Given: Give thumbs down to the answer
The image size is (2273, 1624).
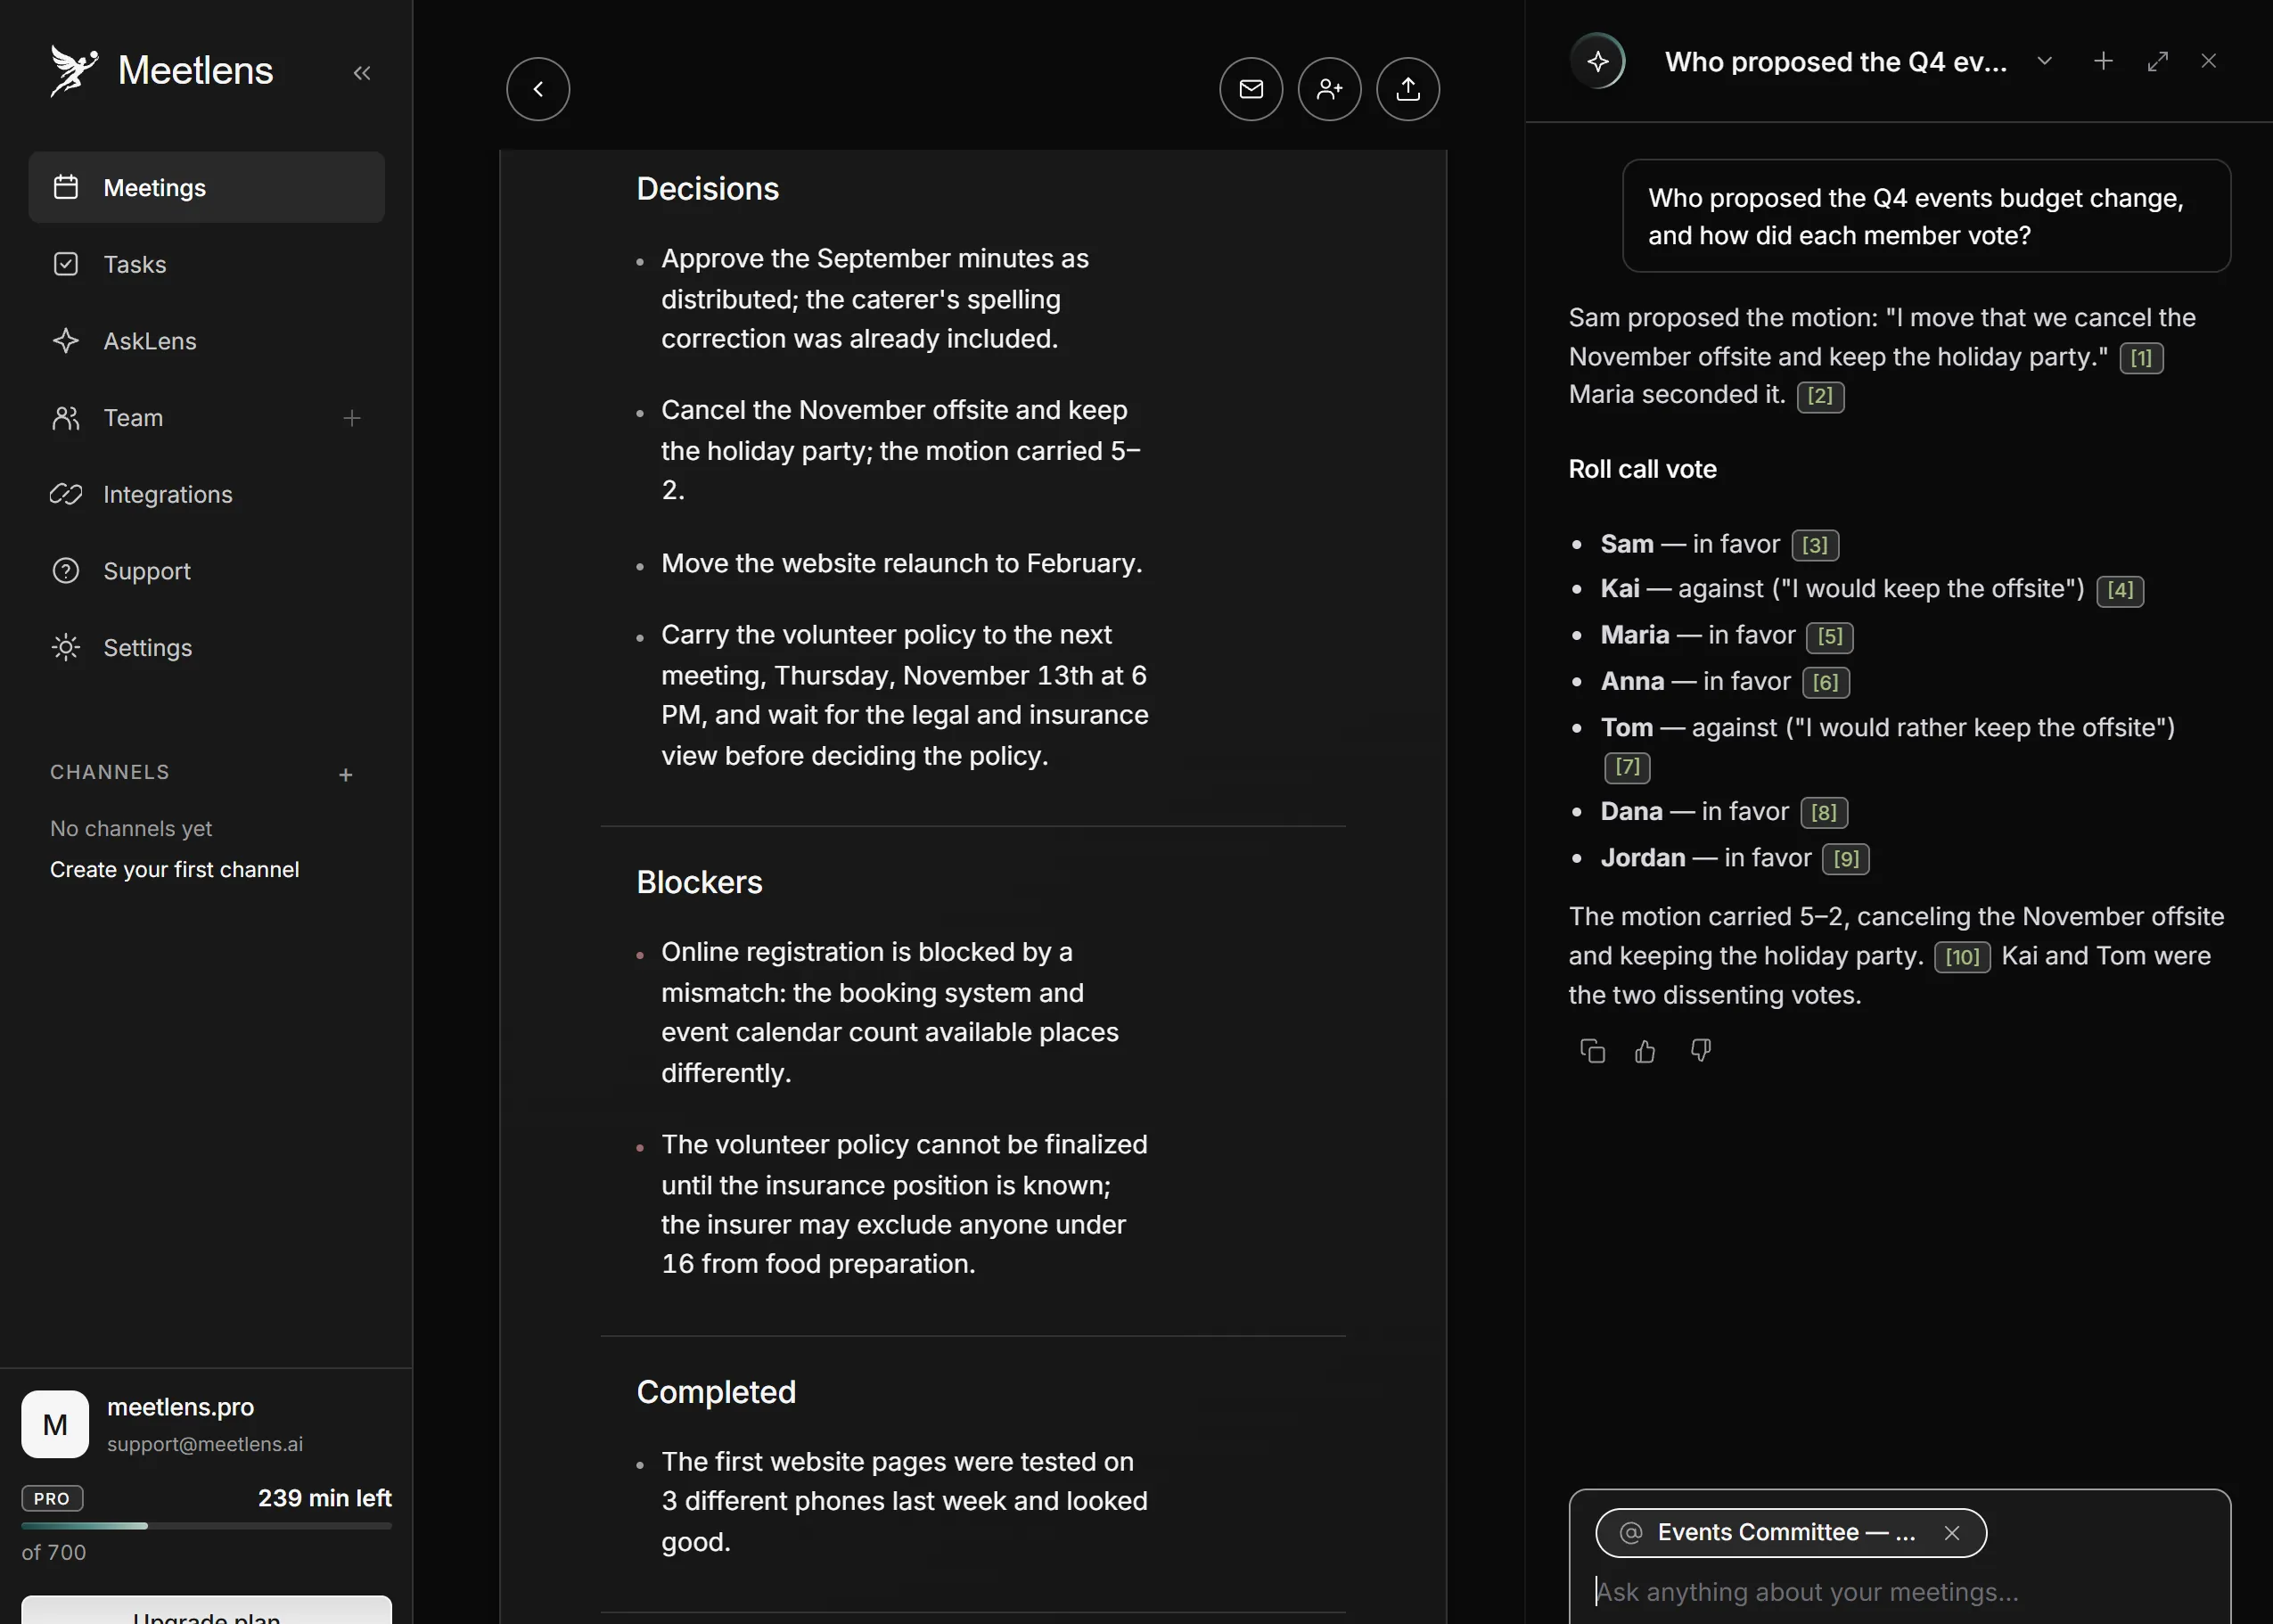Looking at the screenshot, I should tap(1700, 1050).
